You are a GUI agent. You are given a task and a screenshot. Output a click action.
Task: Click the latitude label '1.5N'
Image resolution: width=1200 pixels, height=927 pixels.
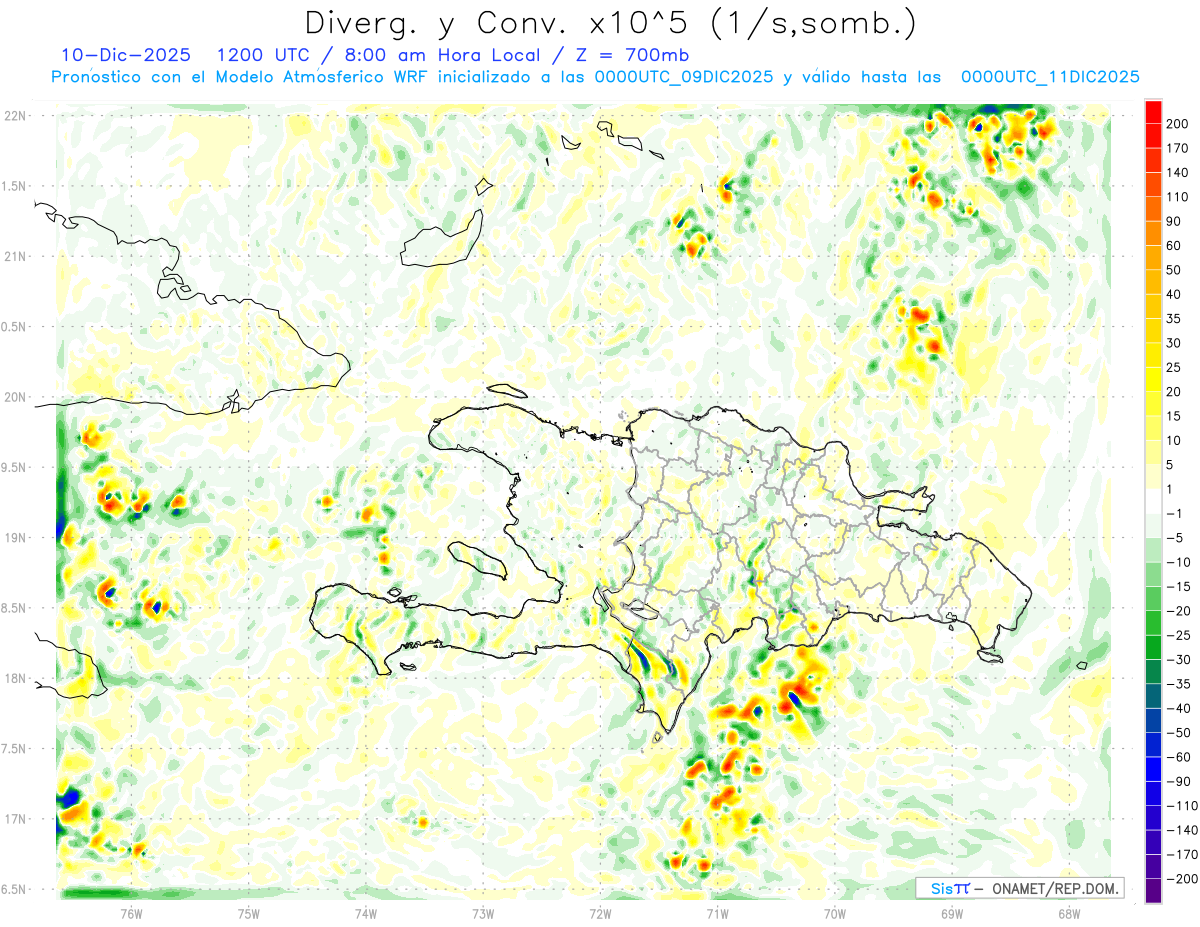click(x=15, y=186)
